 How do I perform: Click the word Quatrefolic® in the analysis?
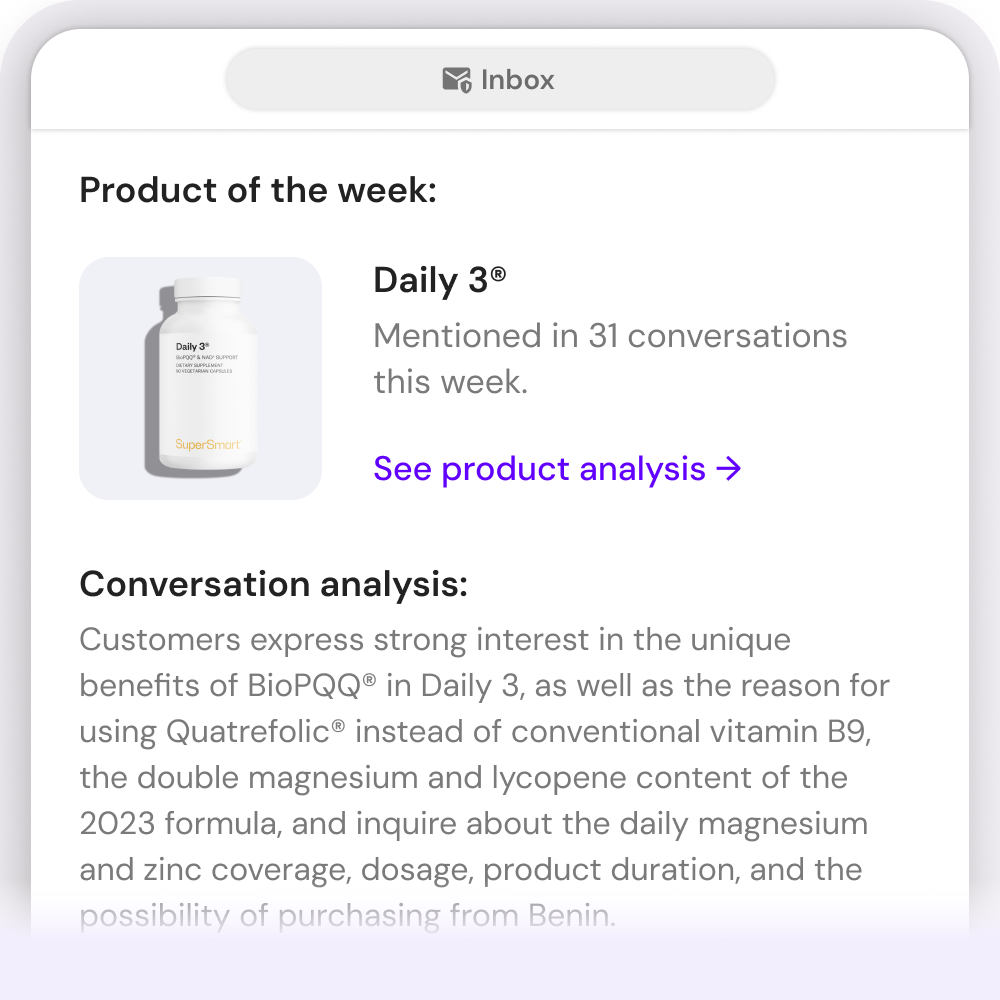(255, 731)
